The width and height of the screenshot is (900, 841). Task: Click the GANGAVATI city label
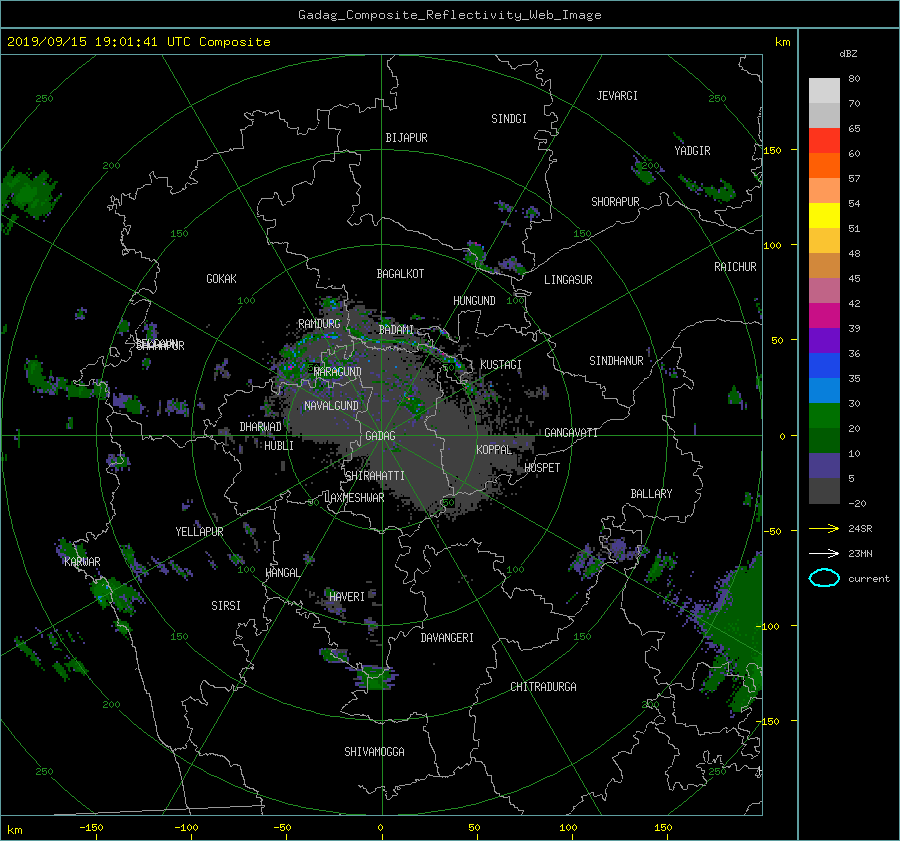571,433
